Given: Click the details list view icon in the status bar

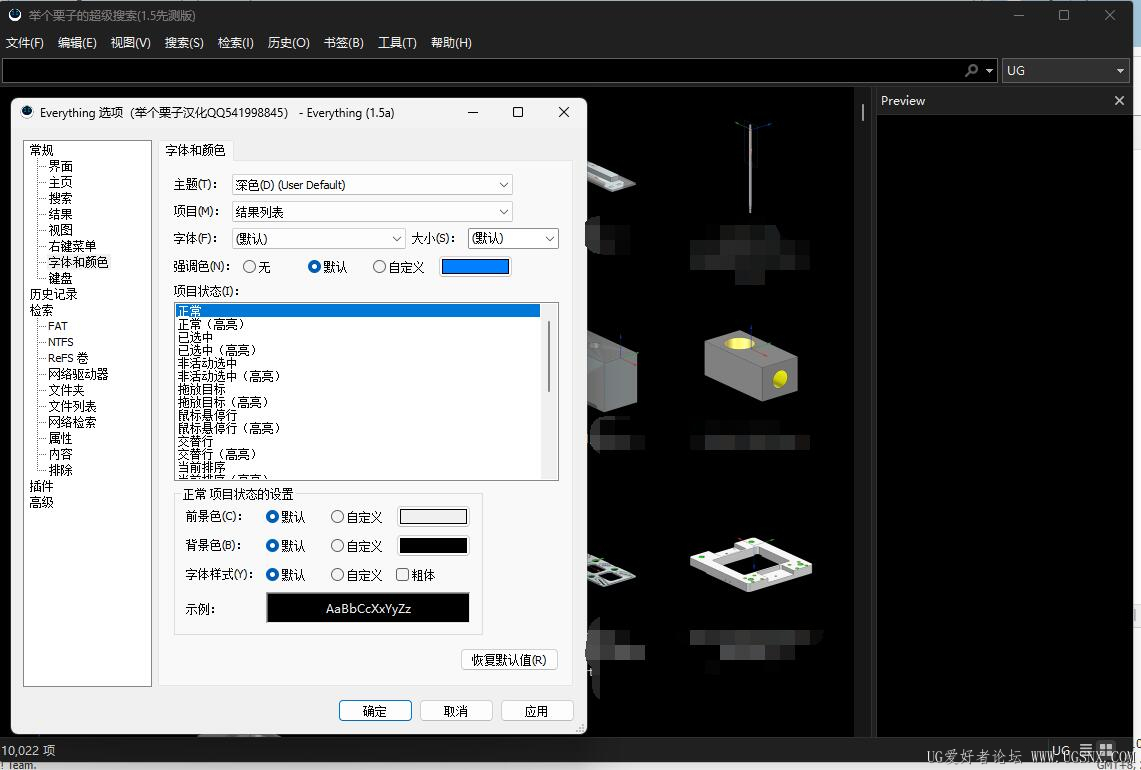Looking at the screenshot, I should [x=1086, y=749].
